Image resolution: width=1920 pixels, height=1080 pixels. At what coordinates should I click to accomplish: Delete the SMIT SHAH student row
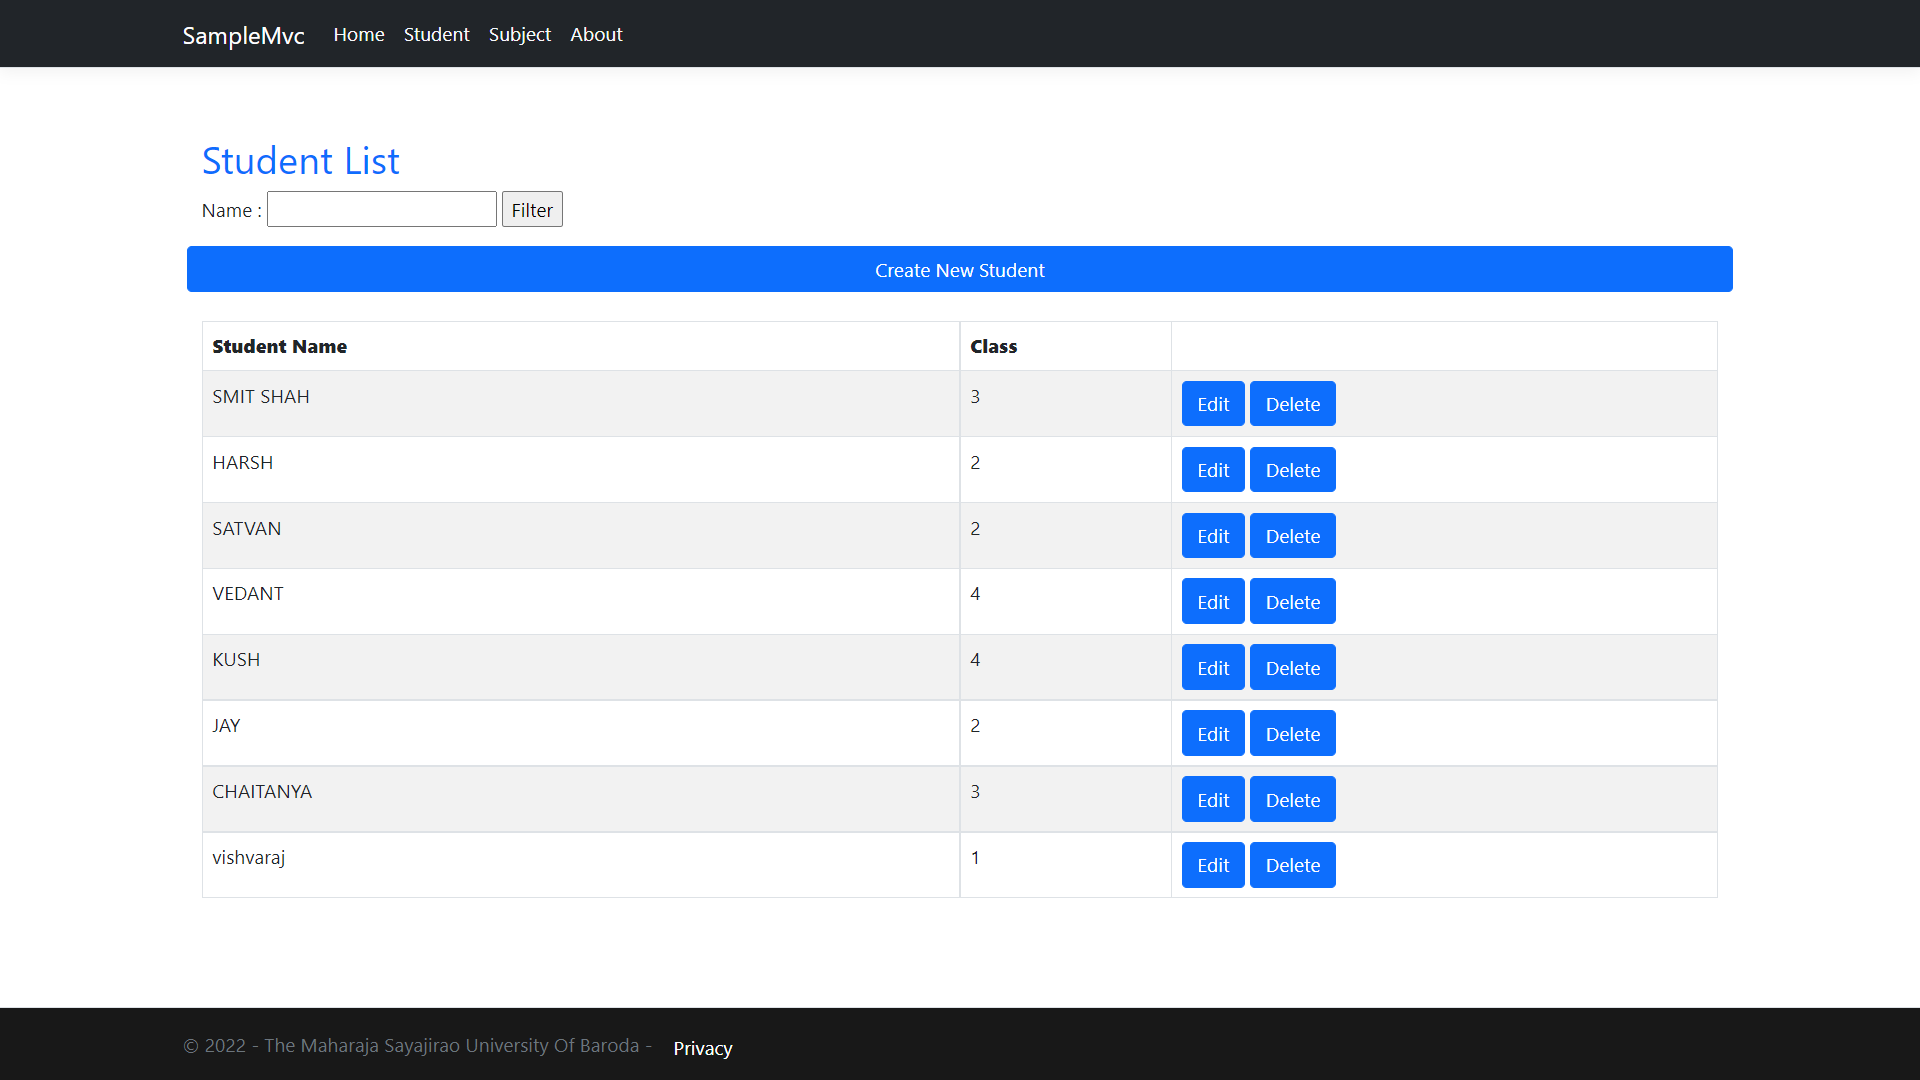click(1293, 404)
